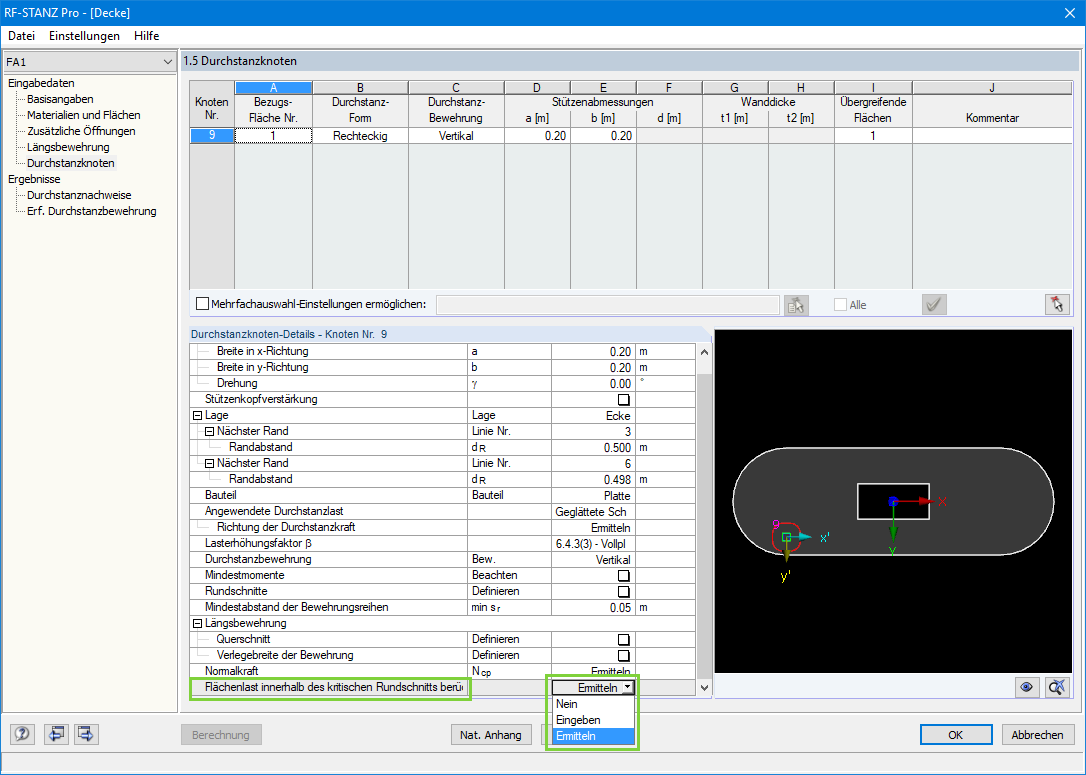This screenshot has width=1086, height=775.
Task: Toggle the Mindestmomente Beachten checkbox
Action: pos(624,576)
